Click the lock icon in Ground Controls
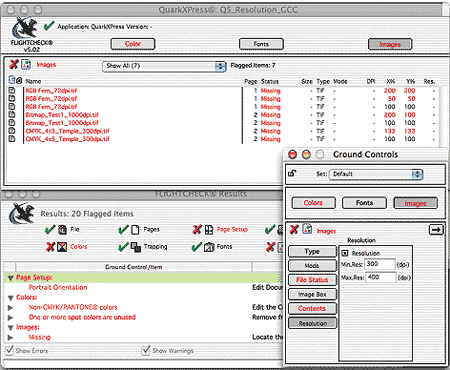The image size is (450, 370). coord(292,173)
